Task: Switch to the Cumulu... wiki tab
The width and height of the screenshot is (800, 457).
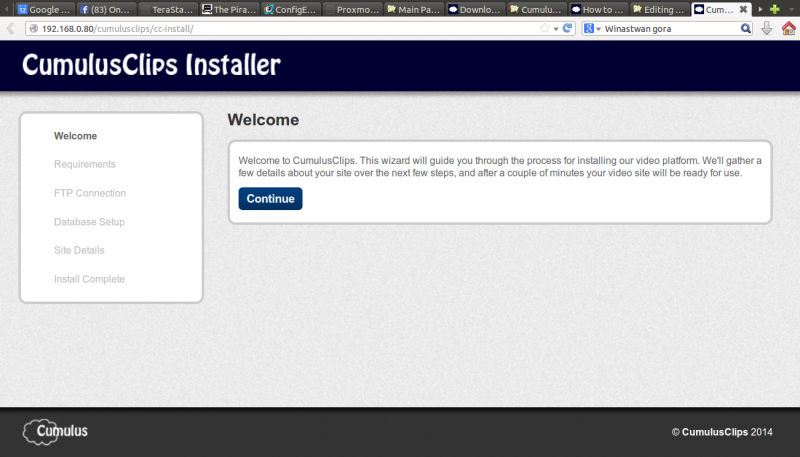Action: tap(537, 9)
